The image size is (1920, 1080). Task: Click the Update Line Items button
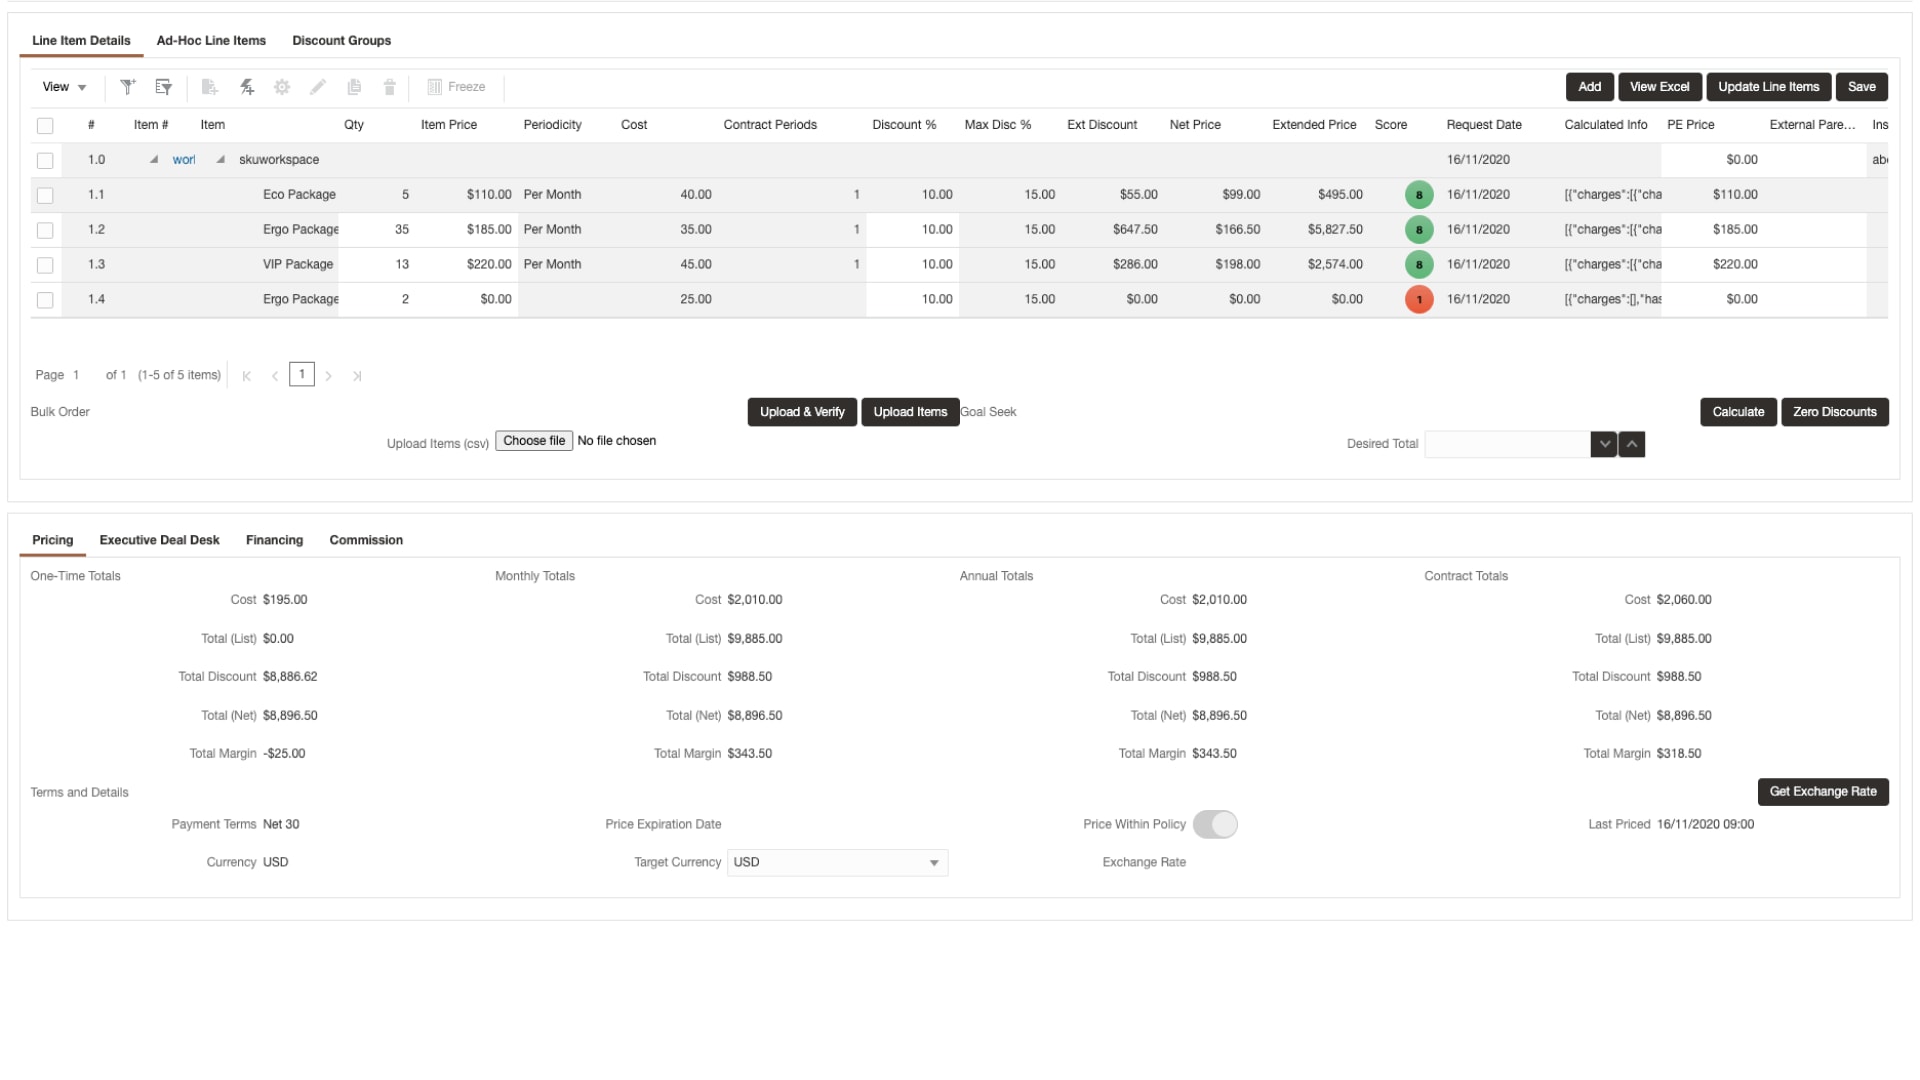pos(1768,87)
